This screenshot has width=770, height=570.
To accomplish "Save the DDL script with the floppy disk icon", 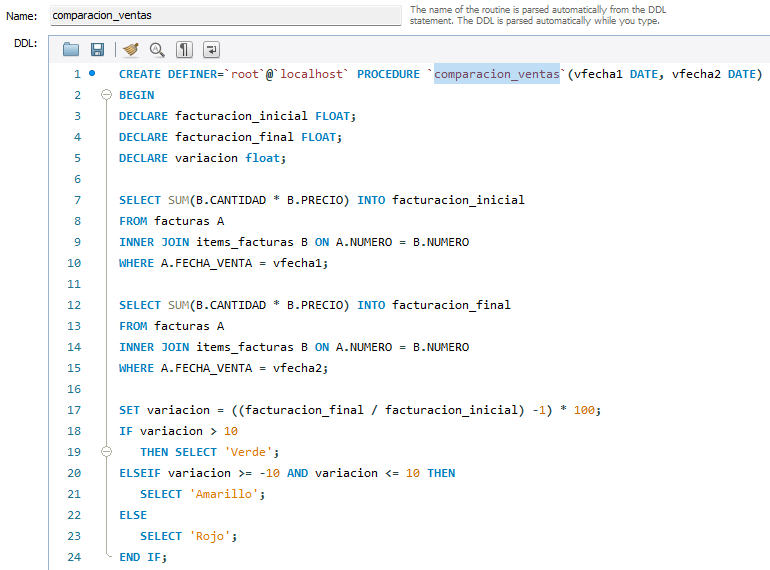I will point(97,49).
